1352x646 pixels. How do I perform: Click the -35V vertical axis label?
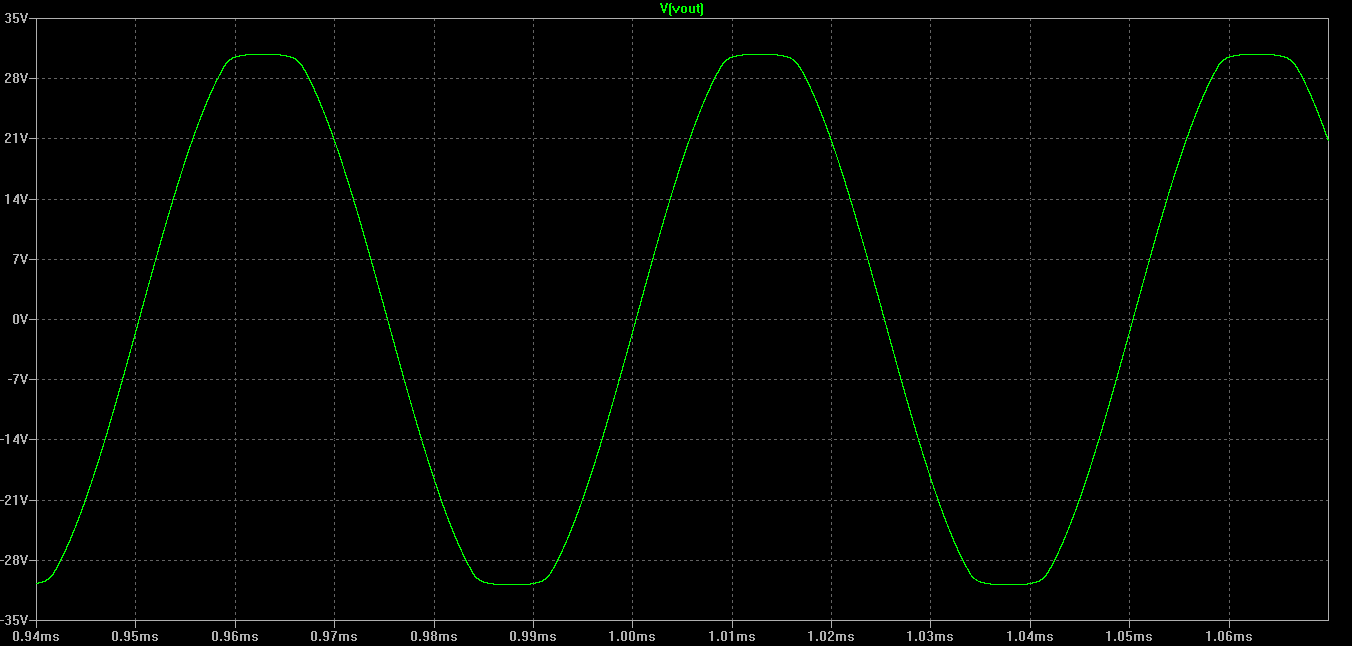[15, 620]
